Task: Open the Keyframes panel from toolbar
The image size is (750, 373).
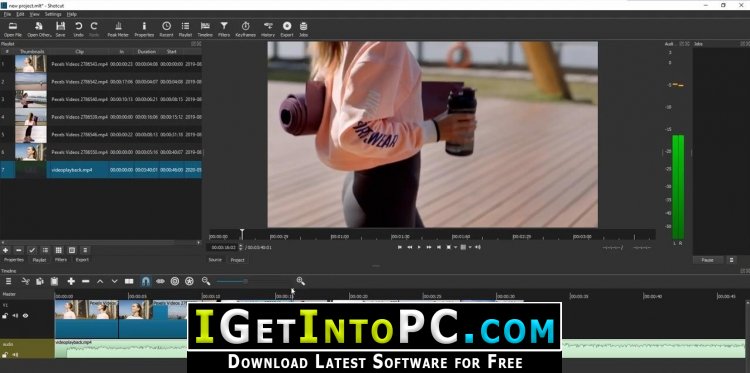Action: click(245, 29)
